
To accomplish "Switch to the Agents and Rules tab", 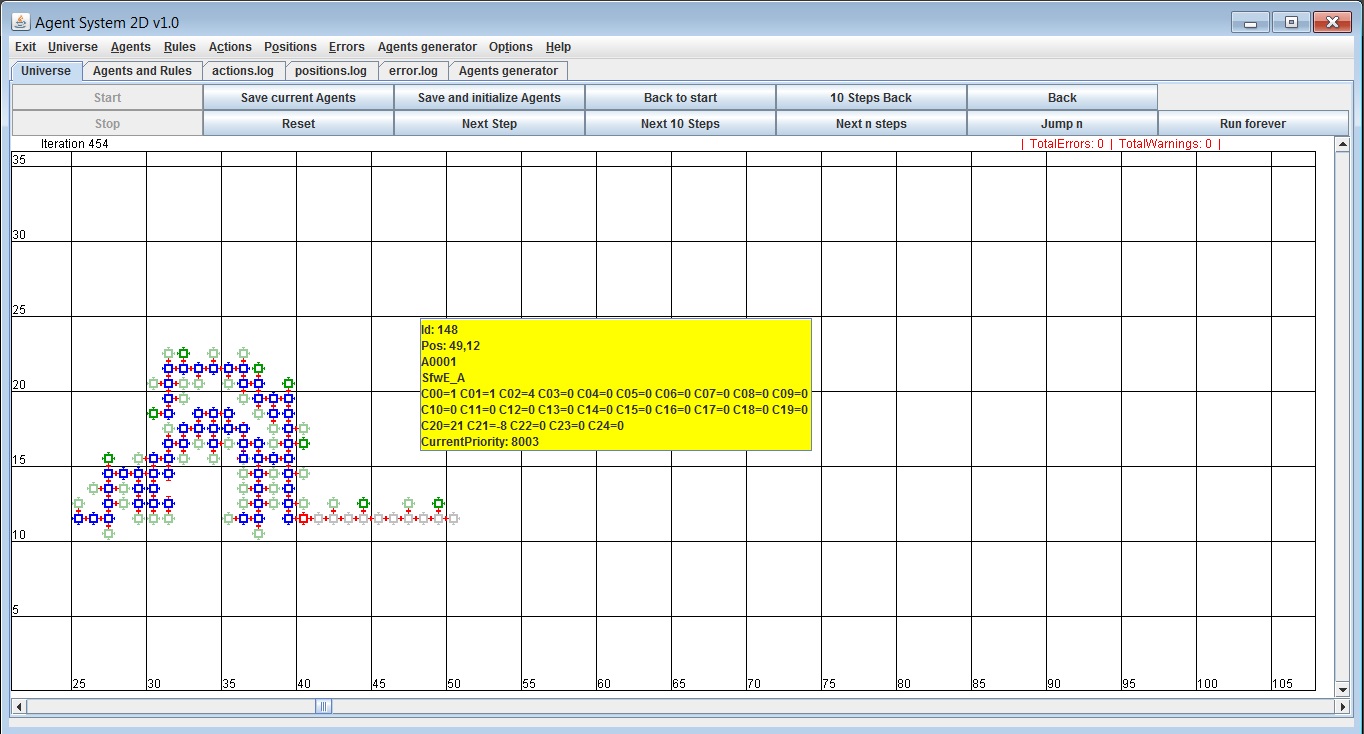I will pyautogui.click(x=142, y=71).
